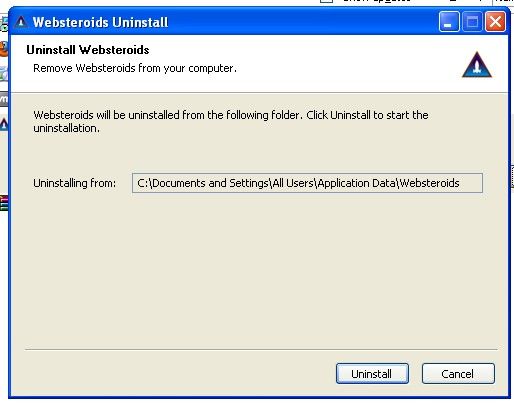Click the Uninstall button
This screenshot has height=403, width=514.
(x=372, y=373)
